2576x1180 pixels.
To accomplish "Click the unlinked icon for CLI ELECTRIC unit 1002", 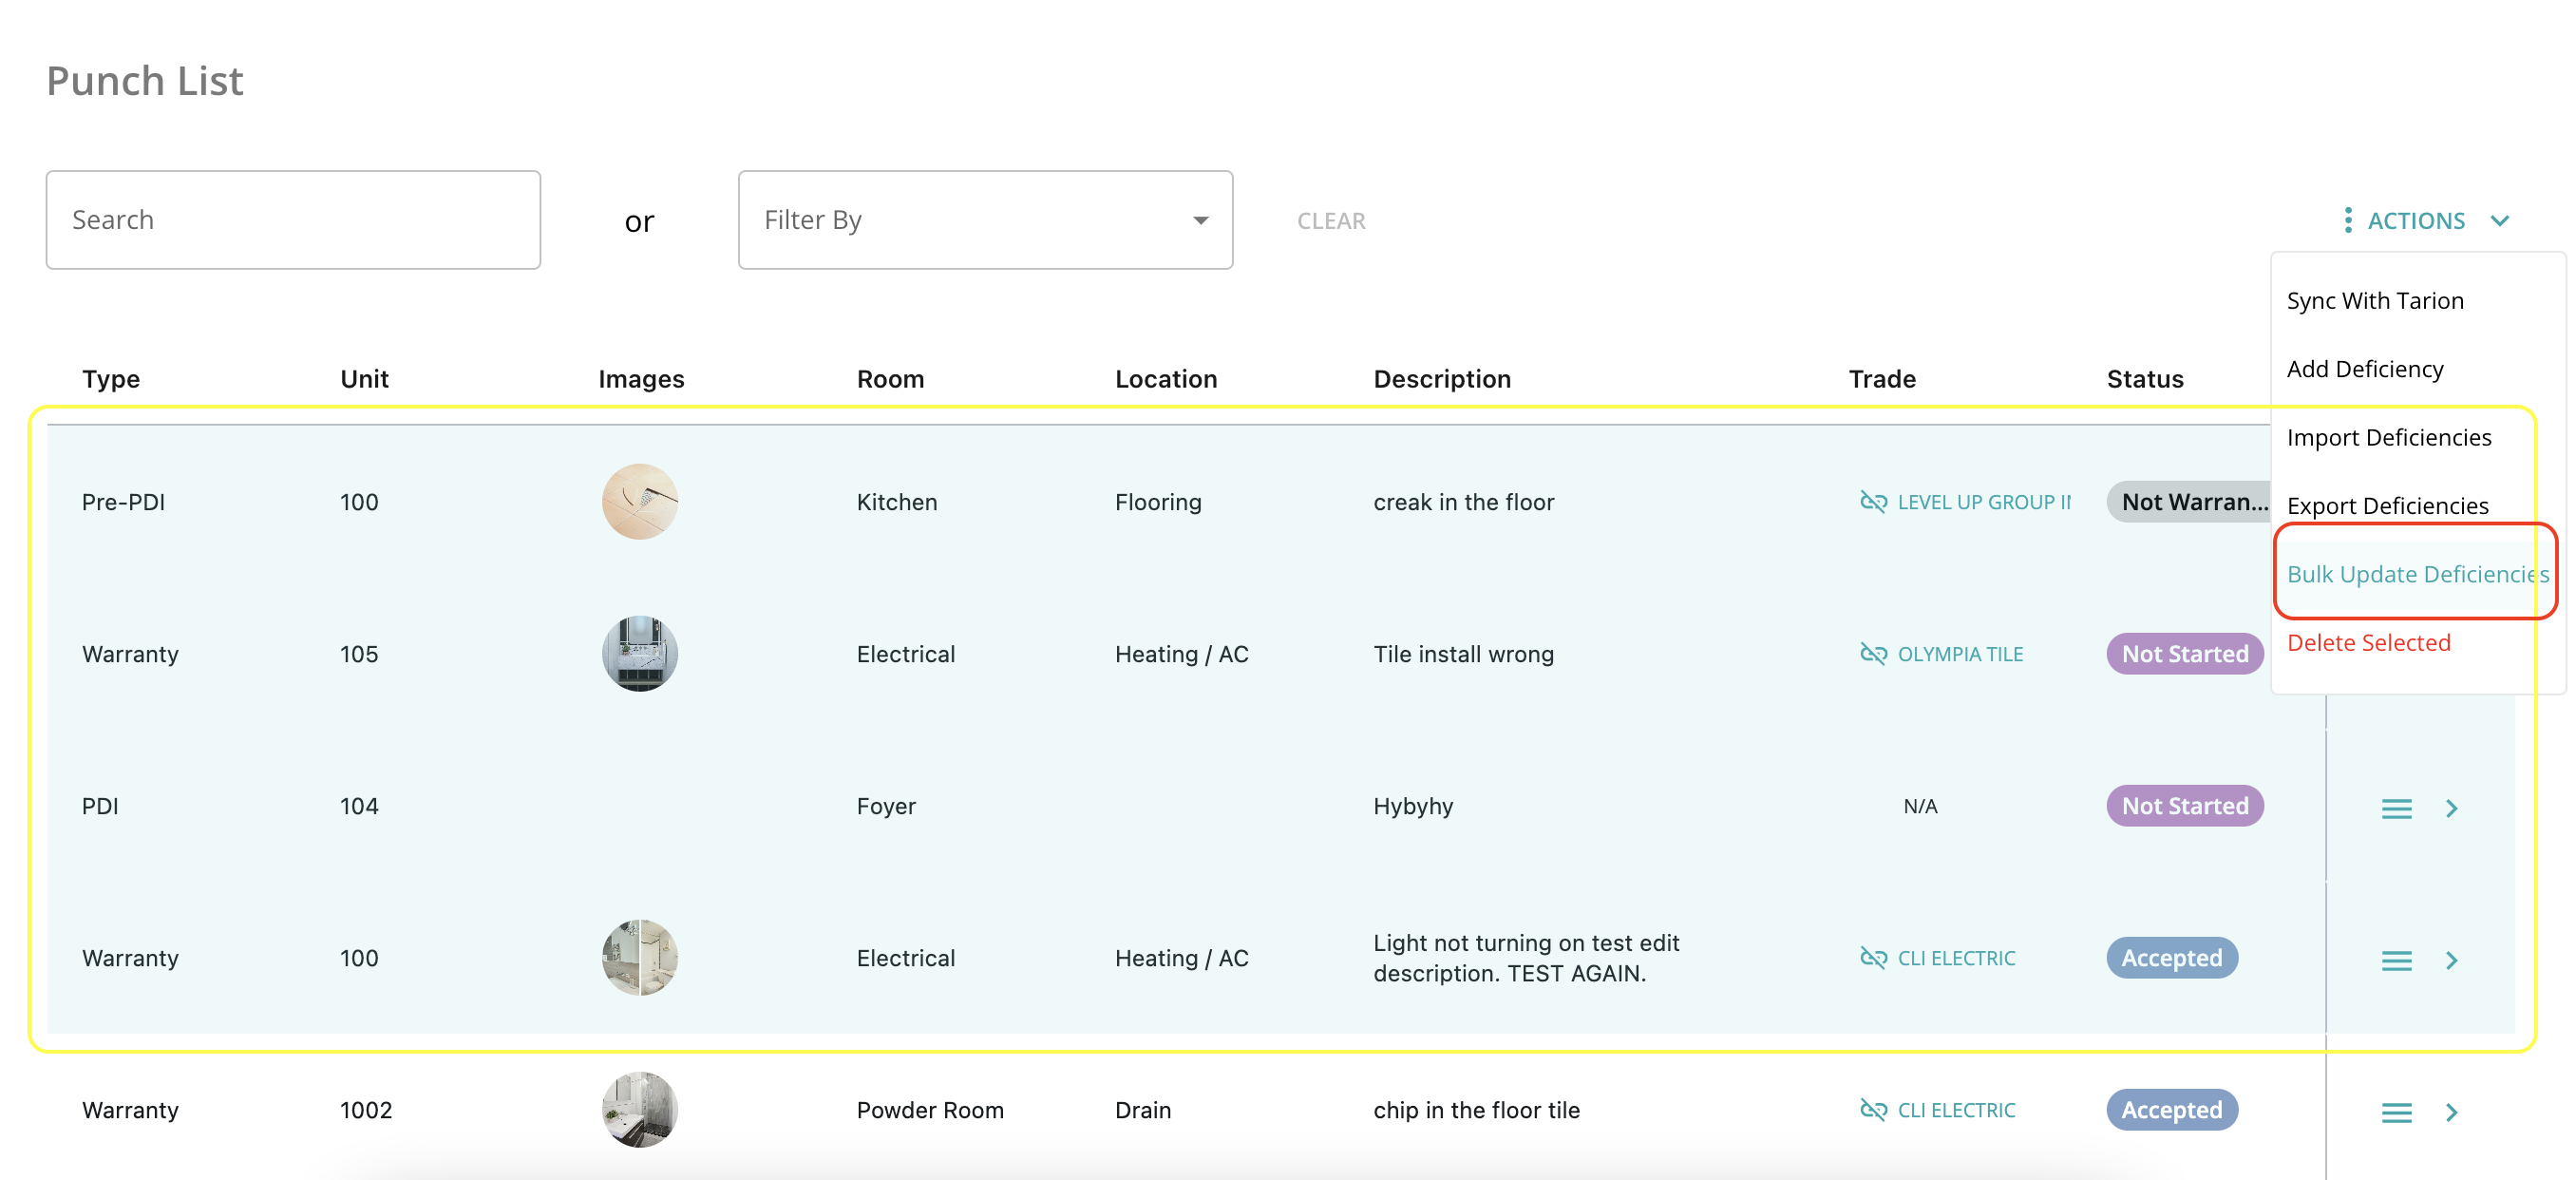I will 1873,1110.
